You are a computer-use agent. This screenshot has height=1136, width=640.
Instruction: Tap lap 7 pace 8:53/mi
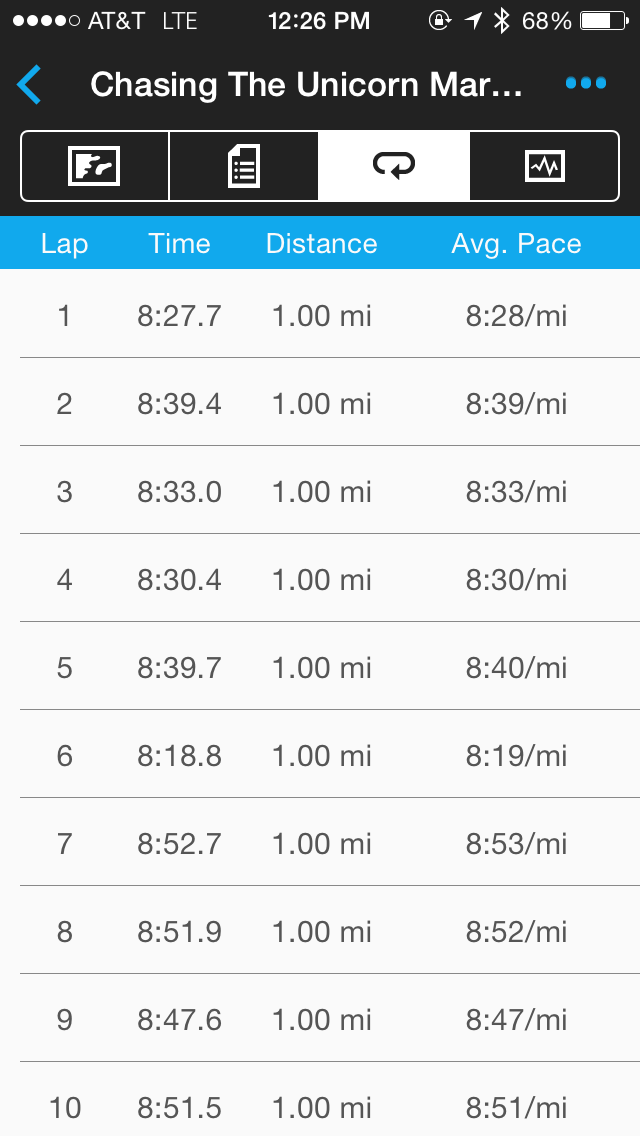pyautogui.click(x=516, y=844)
